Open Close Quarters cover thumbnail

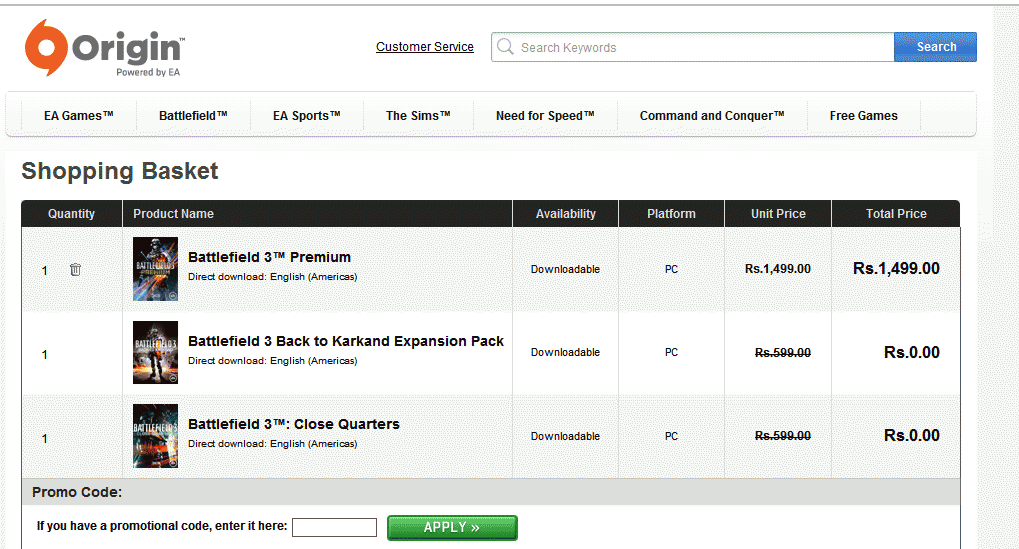tap(155, 436)
